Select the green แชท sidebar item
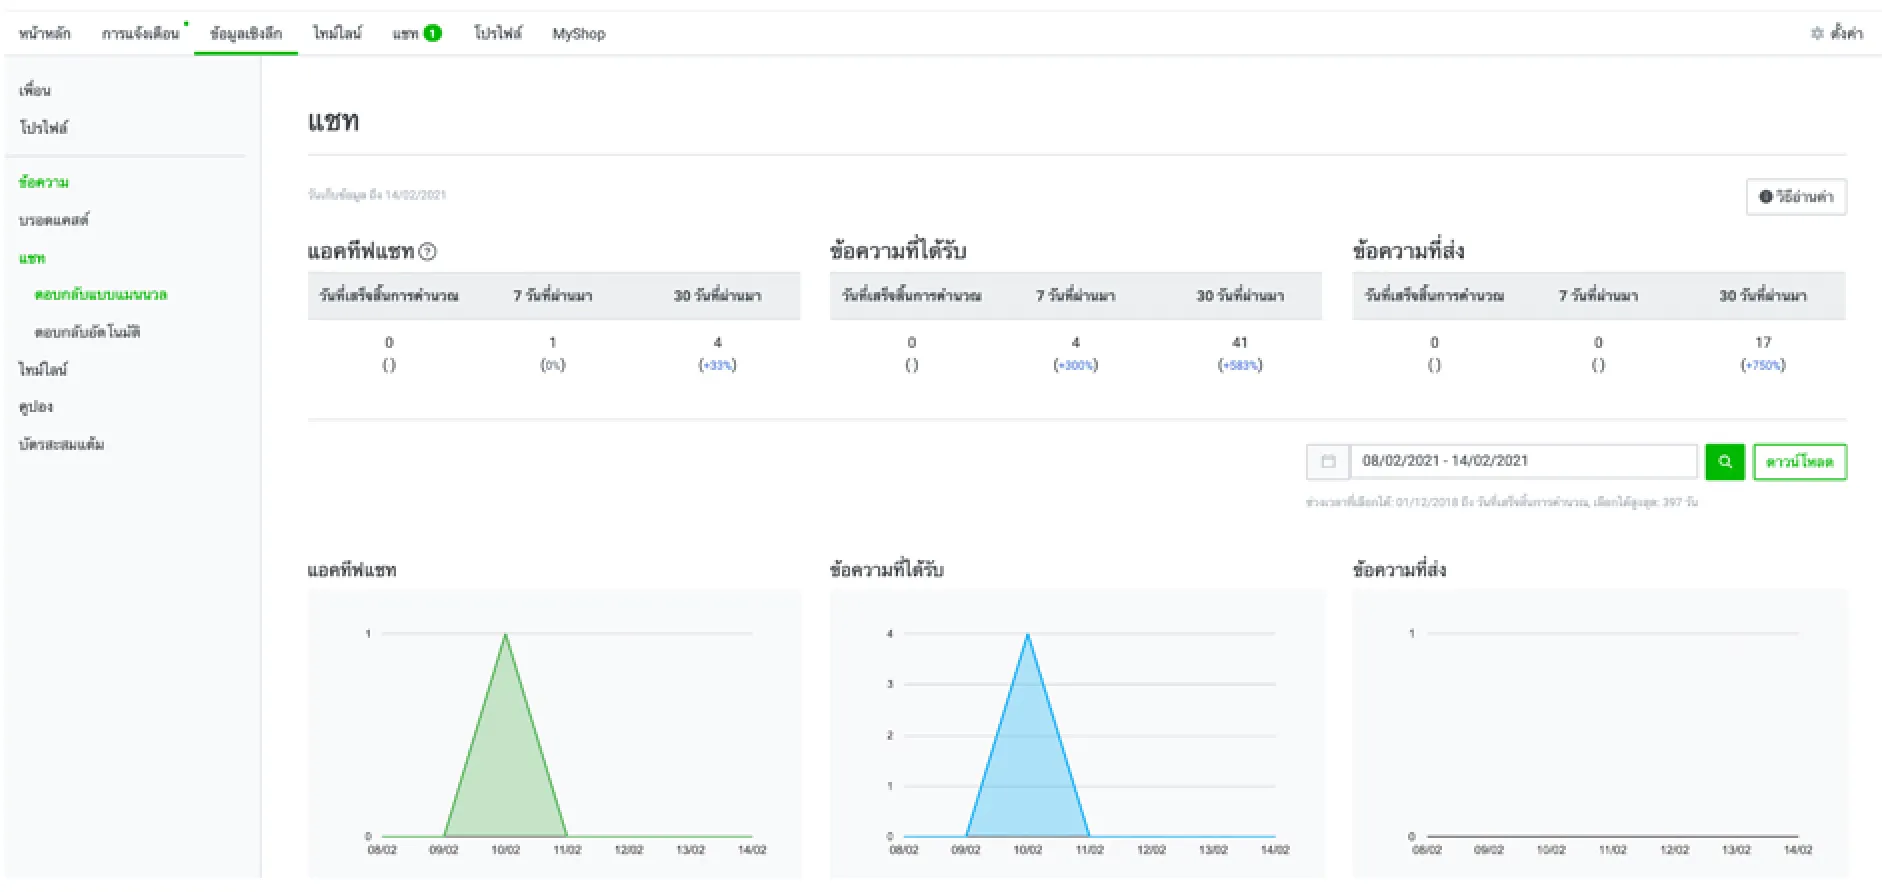 pos(32,258)
